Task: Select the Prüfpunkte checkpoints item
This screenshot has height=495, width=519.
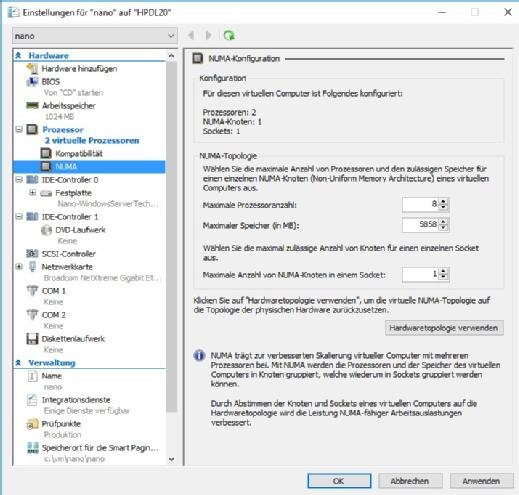Action: [61, 424]
